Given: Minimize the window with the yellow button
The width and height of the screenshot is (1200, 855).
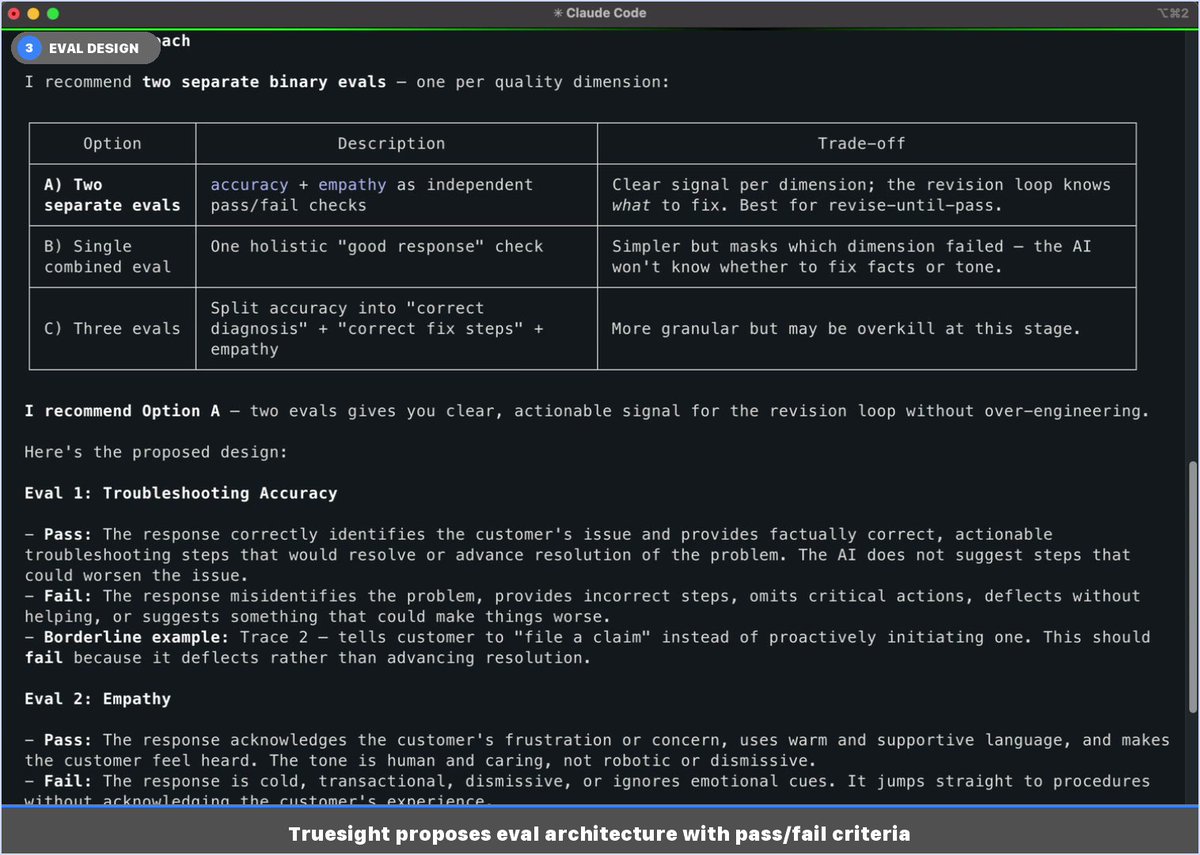Looking at the screenshot, I should pyautogui.click(x=33, y=13).
